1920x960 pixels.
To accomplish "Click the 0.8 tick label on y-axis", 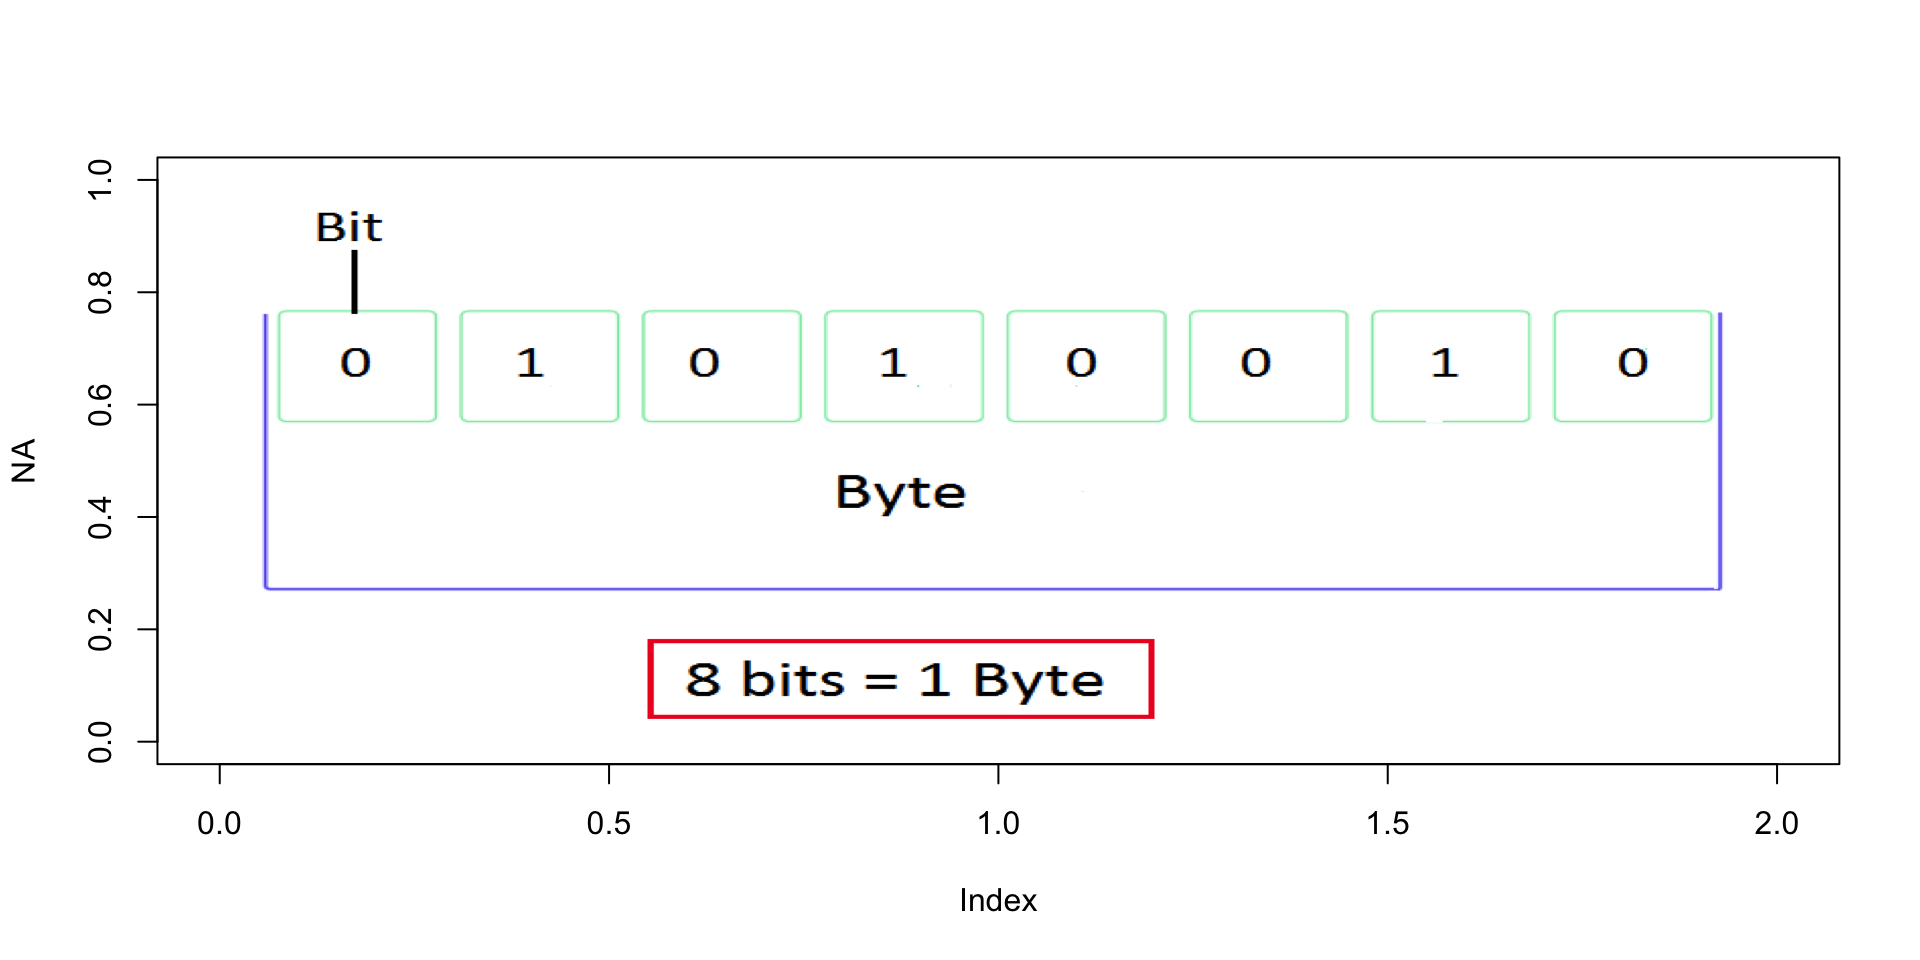I will pyautogui.click(x=100, y=292).
